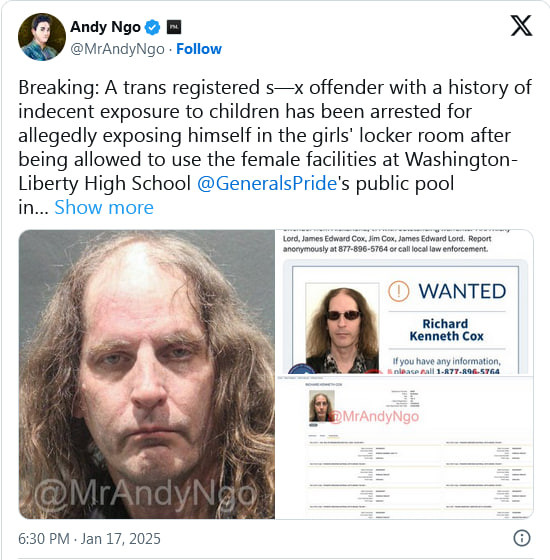
Task: Open the large mugshot photo on left
Action: click(x=147, y=374)
